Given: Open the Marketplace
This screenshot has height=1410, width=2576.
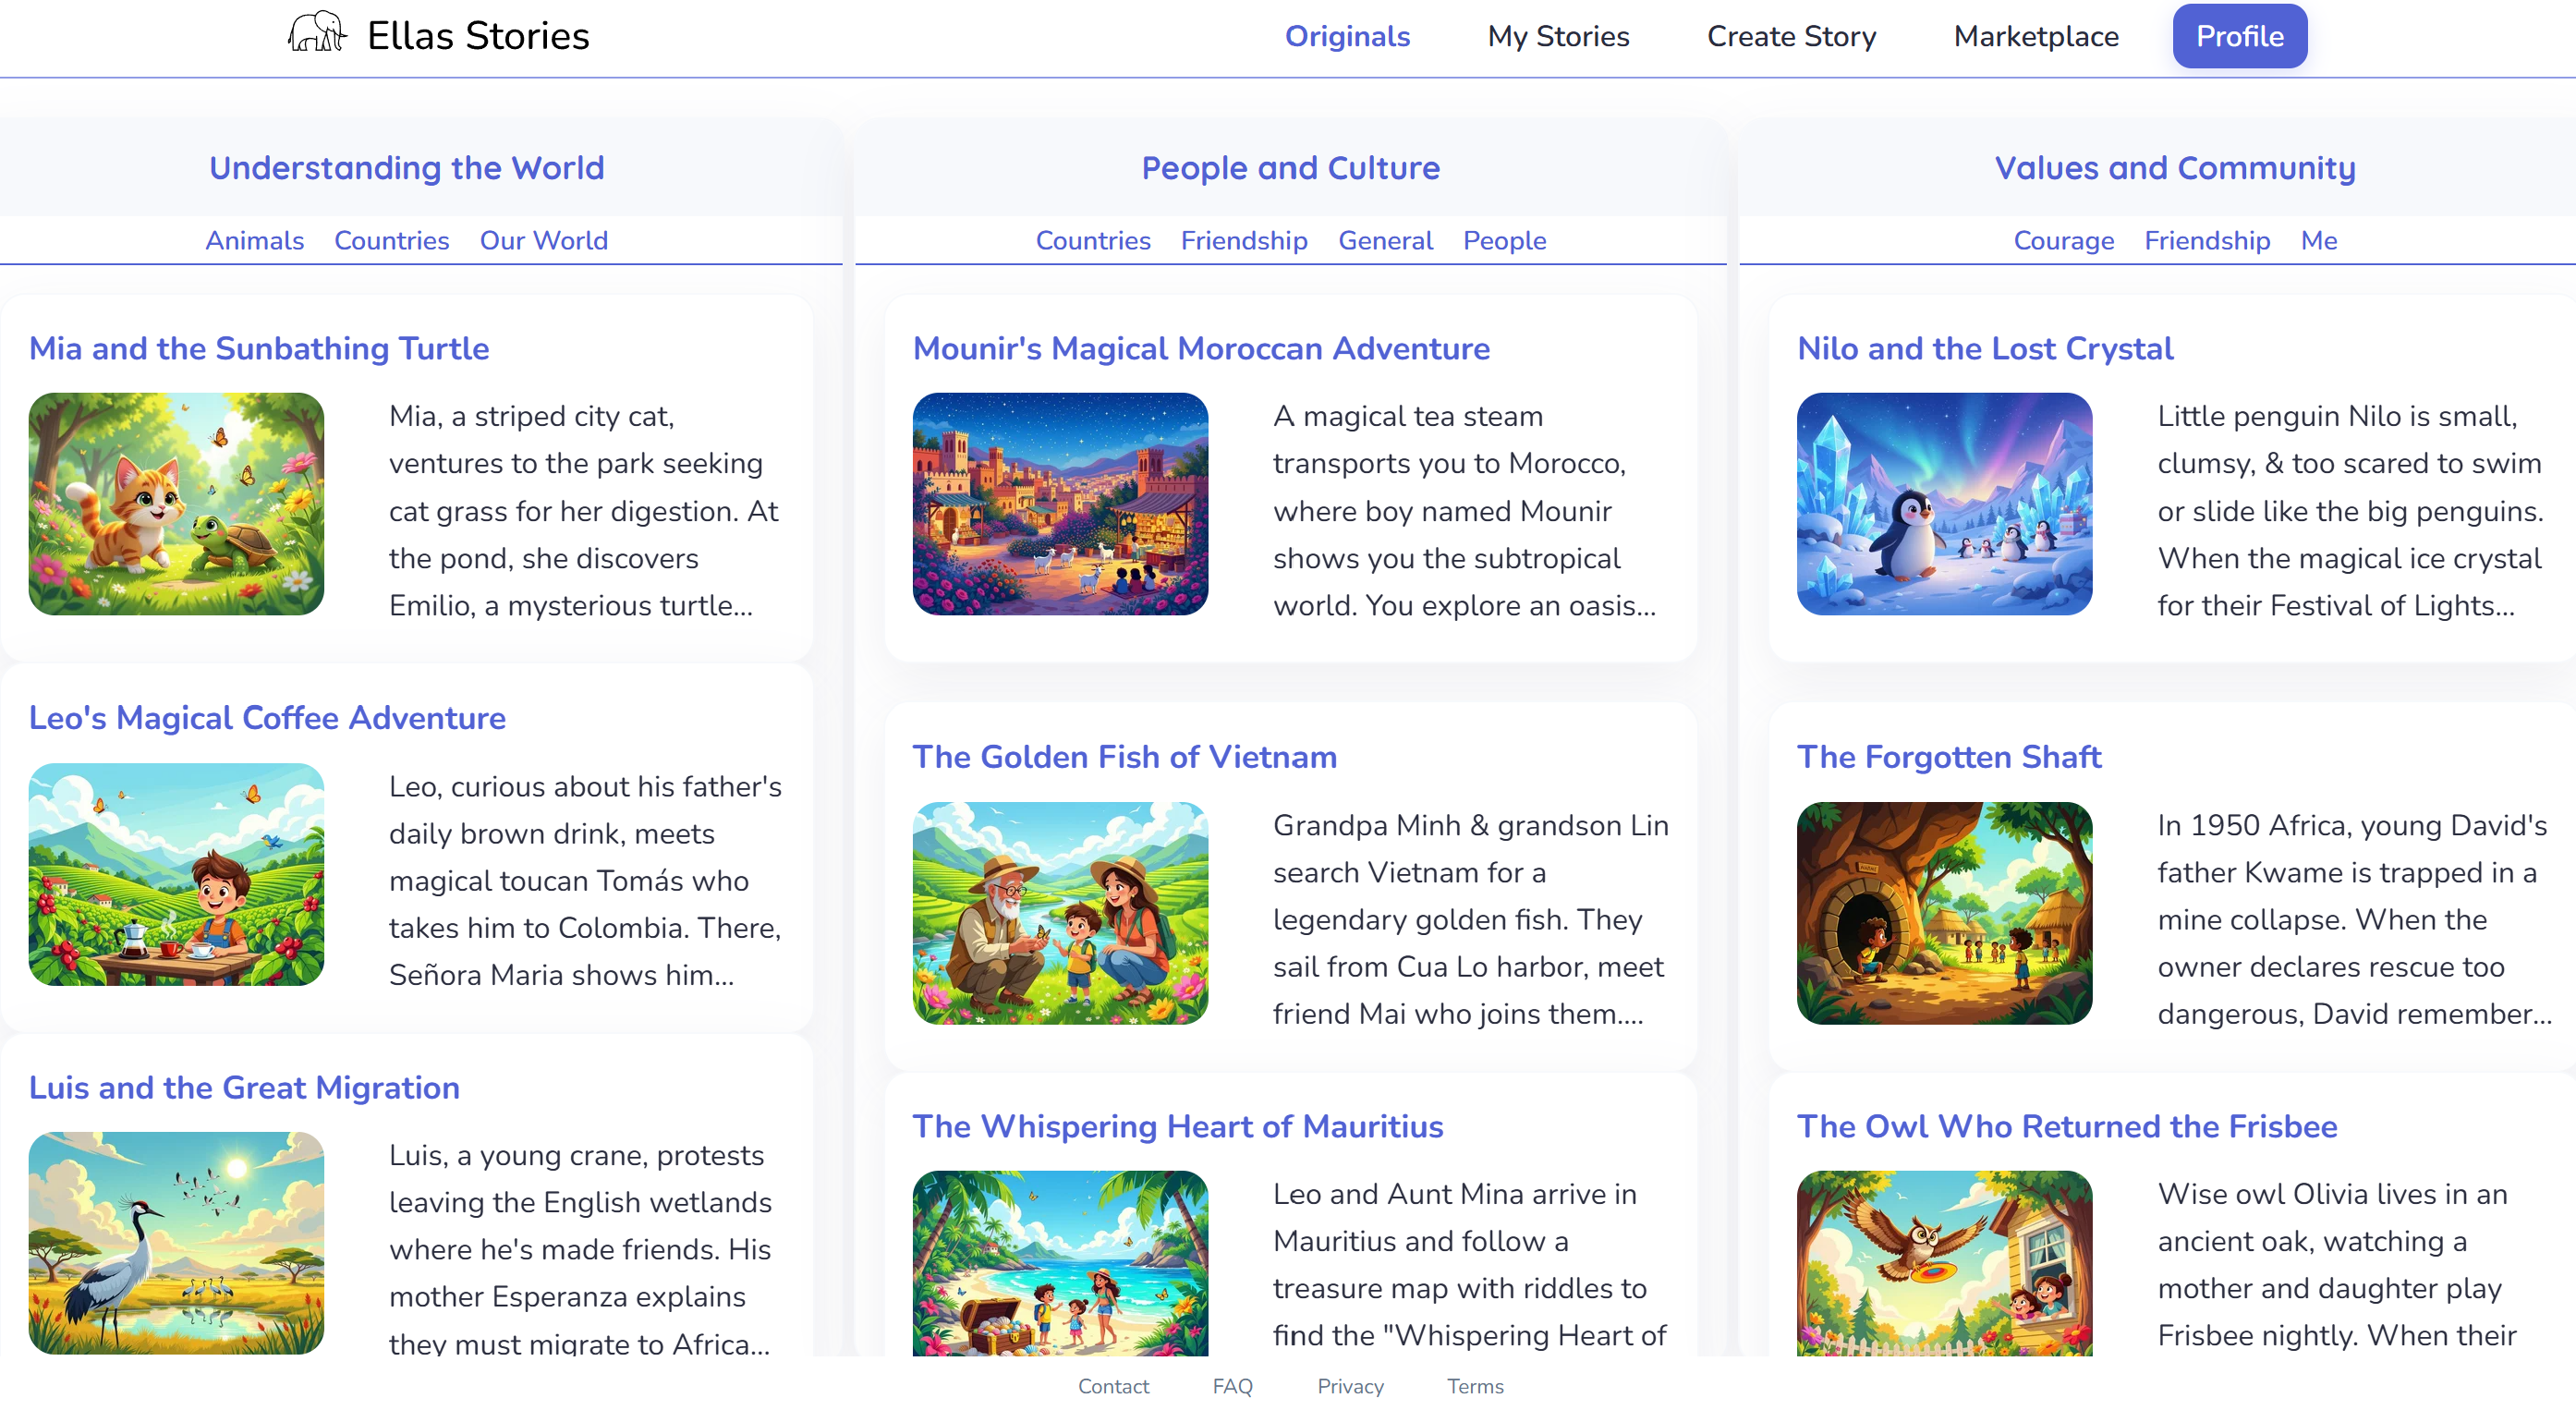Looking at the screenshot, I should [x=2035, y=36].
